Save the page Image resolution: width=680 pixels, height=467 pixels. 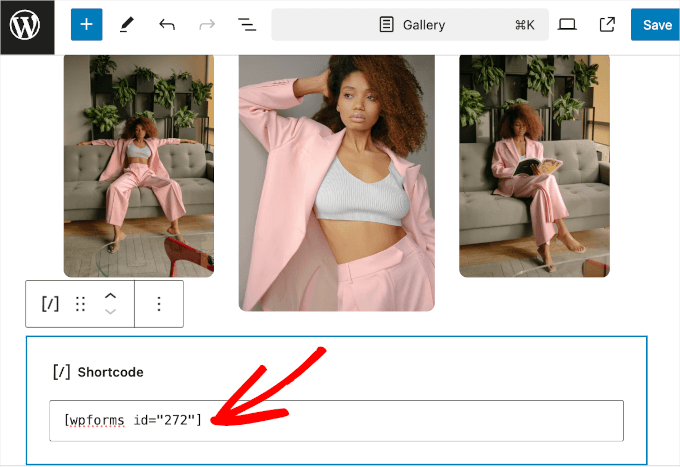click(656, 25)
